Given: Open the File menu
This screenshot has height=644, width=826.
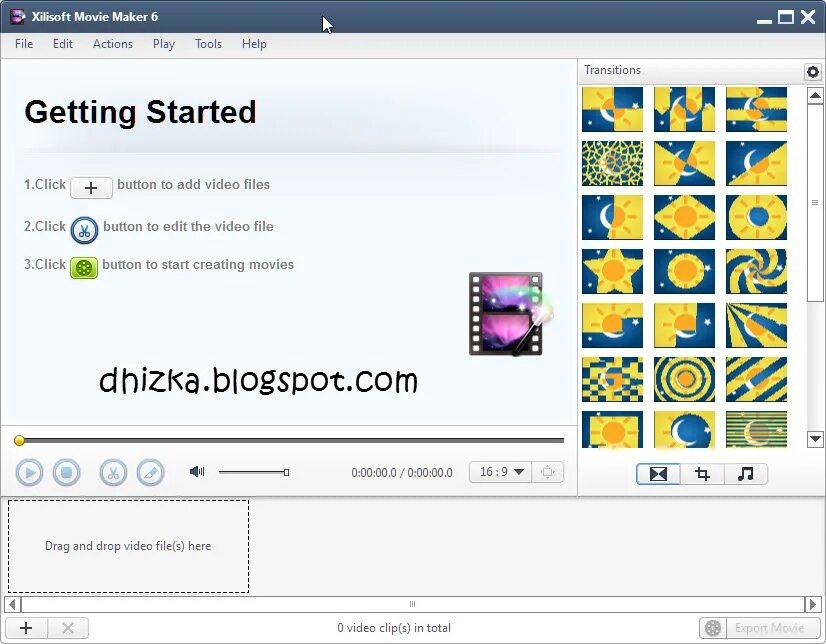Looking at the screenshot, I should [24, 44].
